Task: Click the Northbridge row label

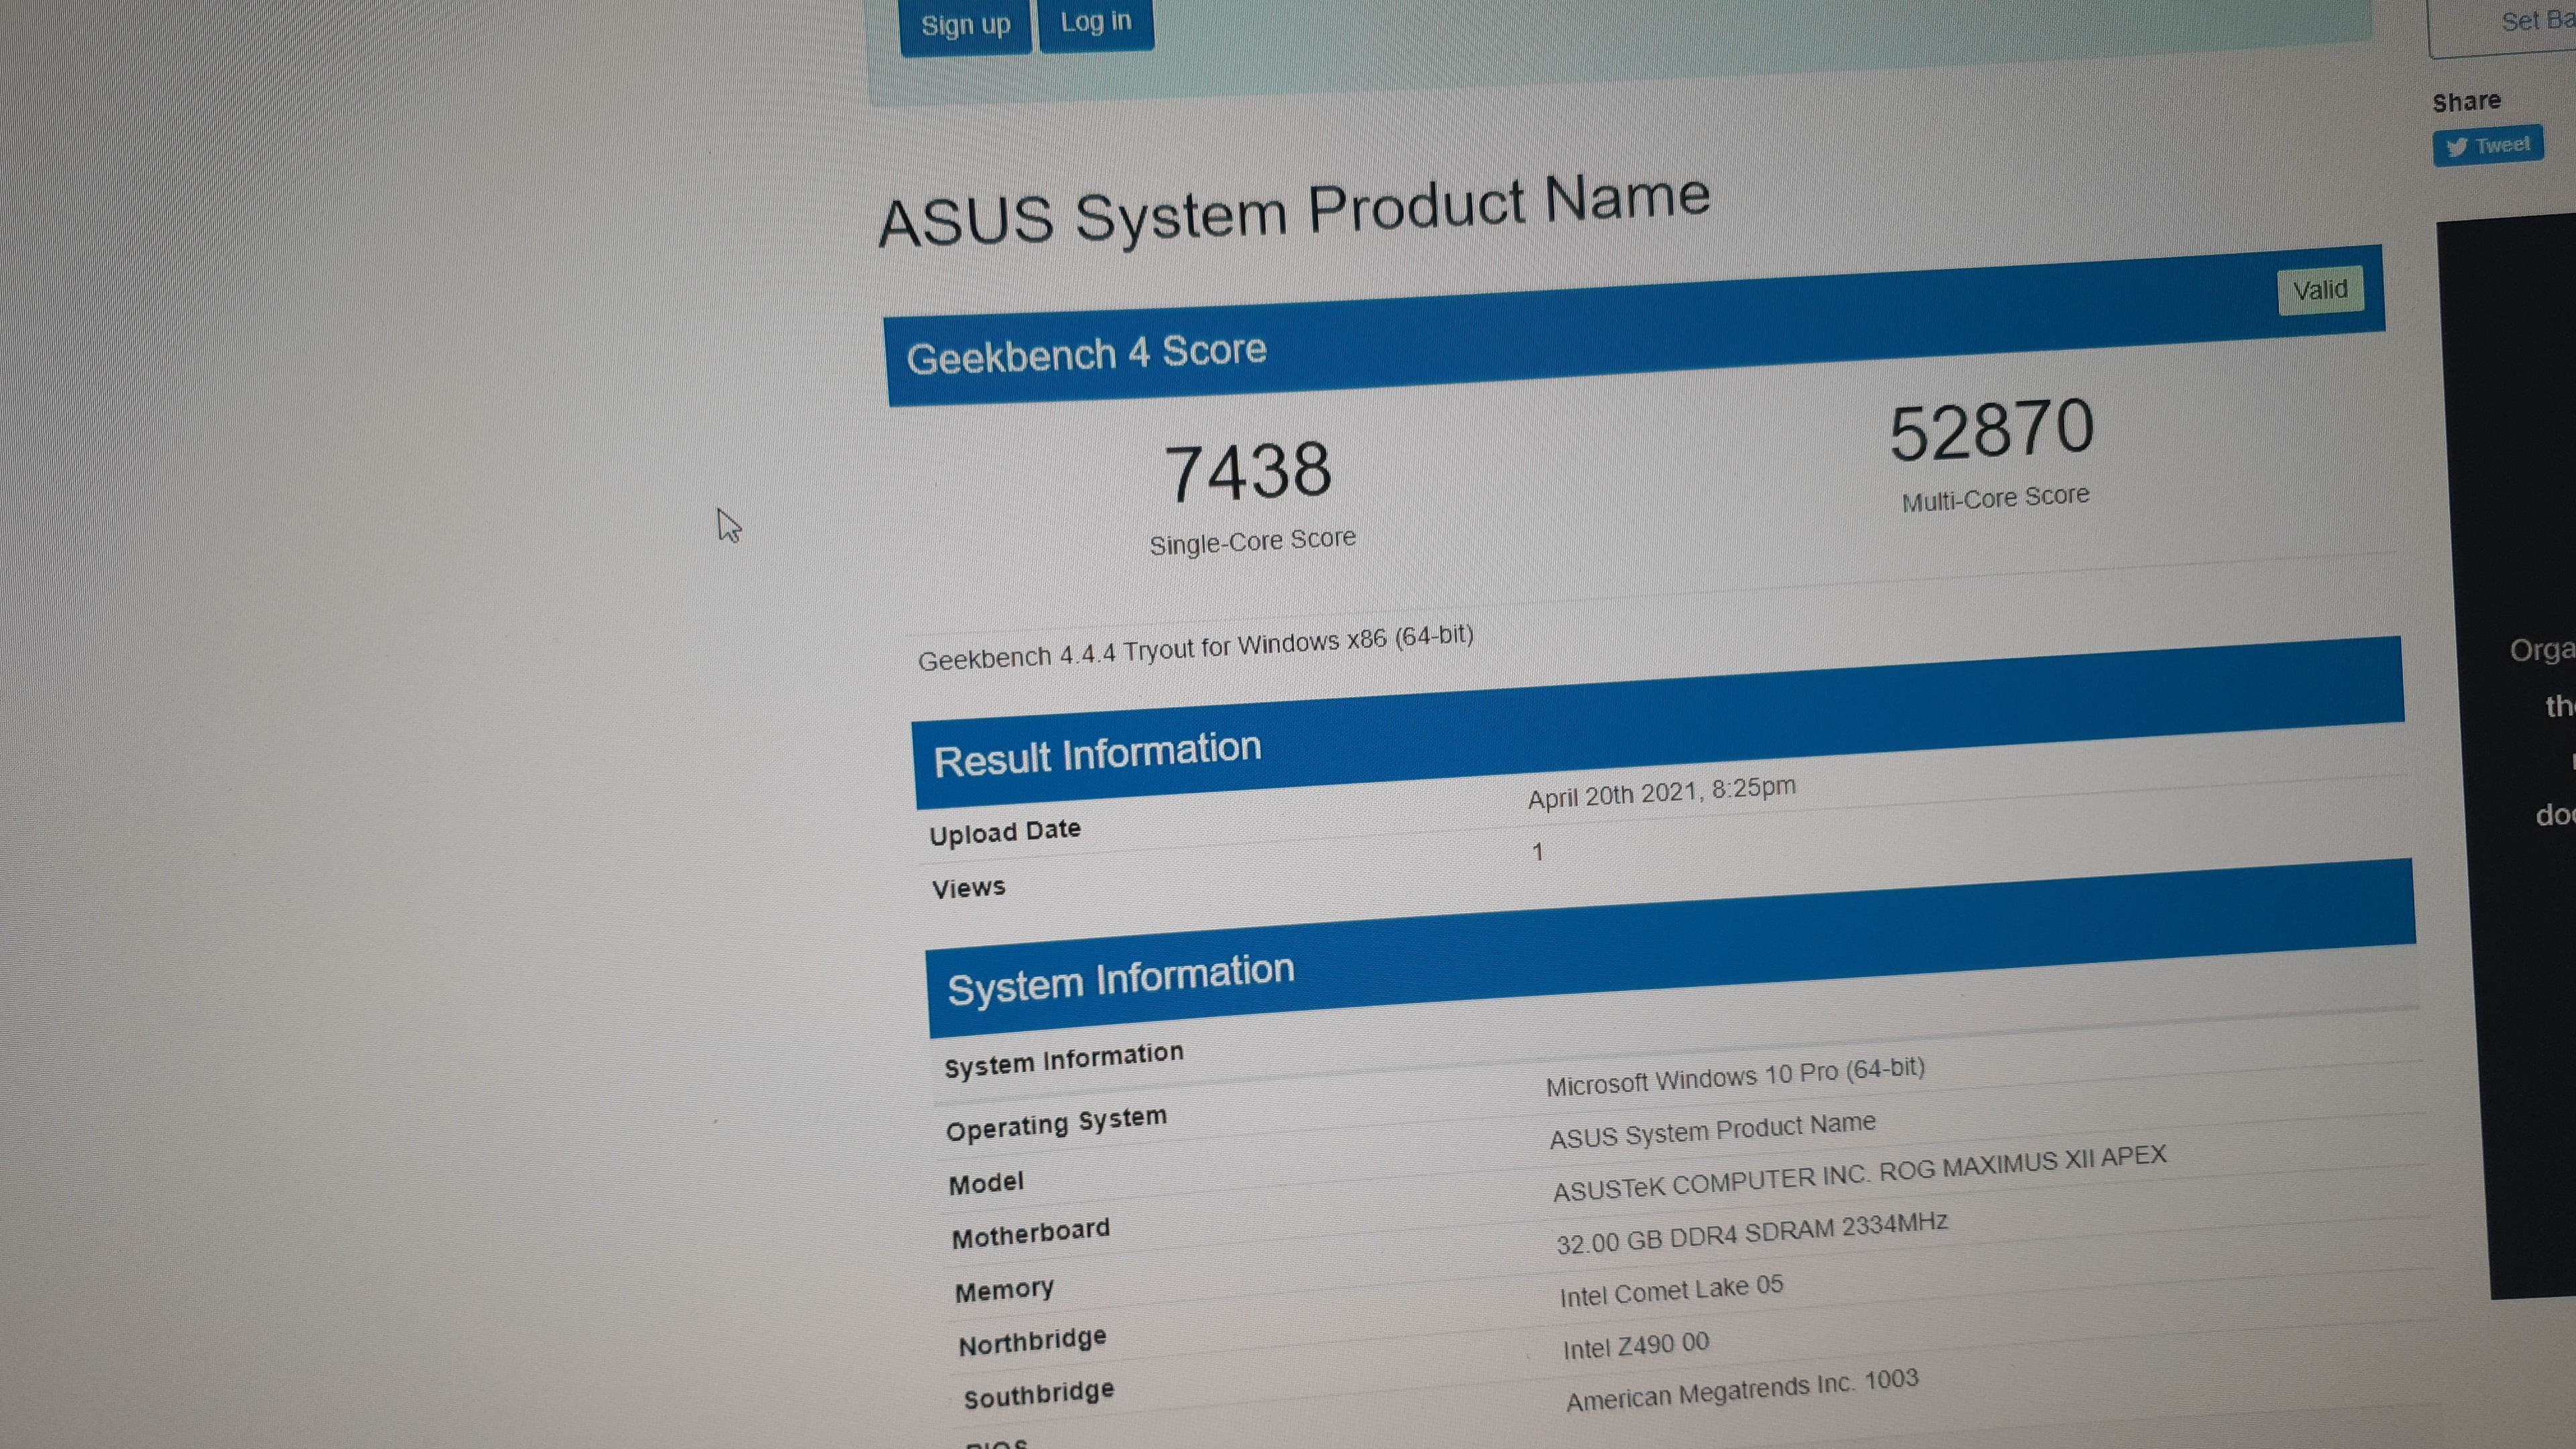Action: point(1032,1341)
